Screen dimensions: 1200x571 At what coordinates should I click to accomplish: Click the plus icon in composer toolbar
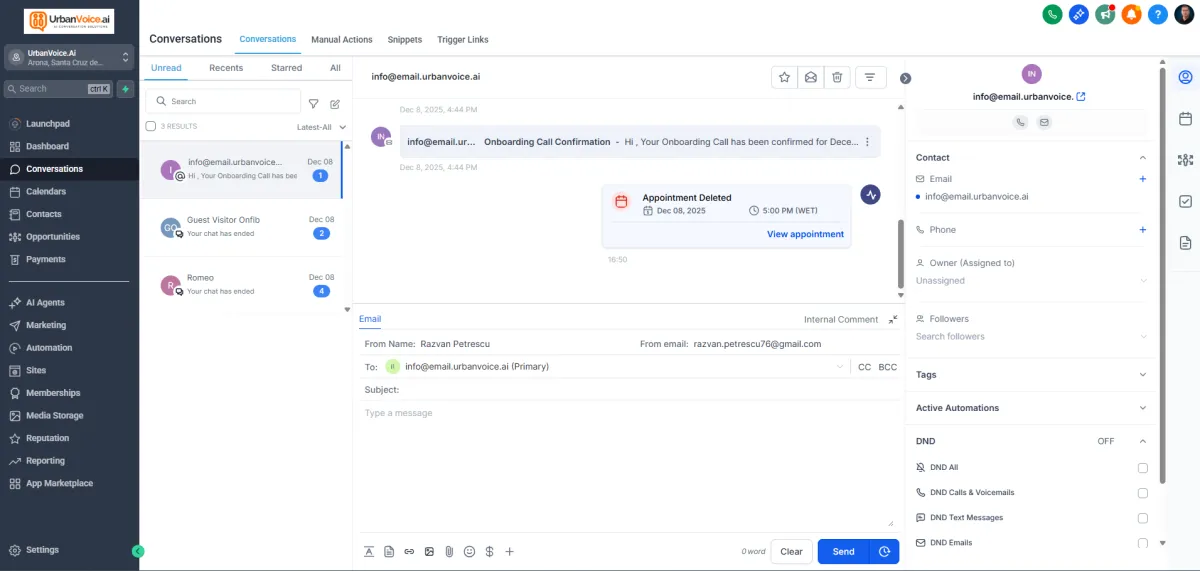(509, 551)
